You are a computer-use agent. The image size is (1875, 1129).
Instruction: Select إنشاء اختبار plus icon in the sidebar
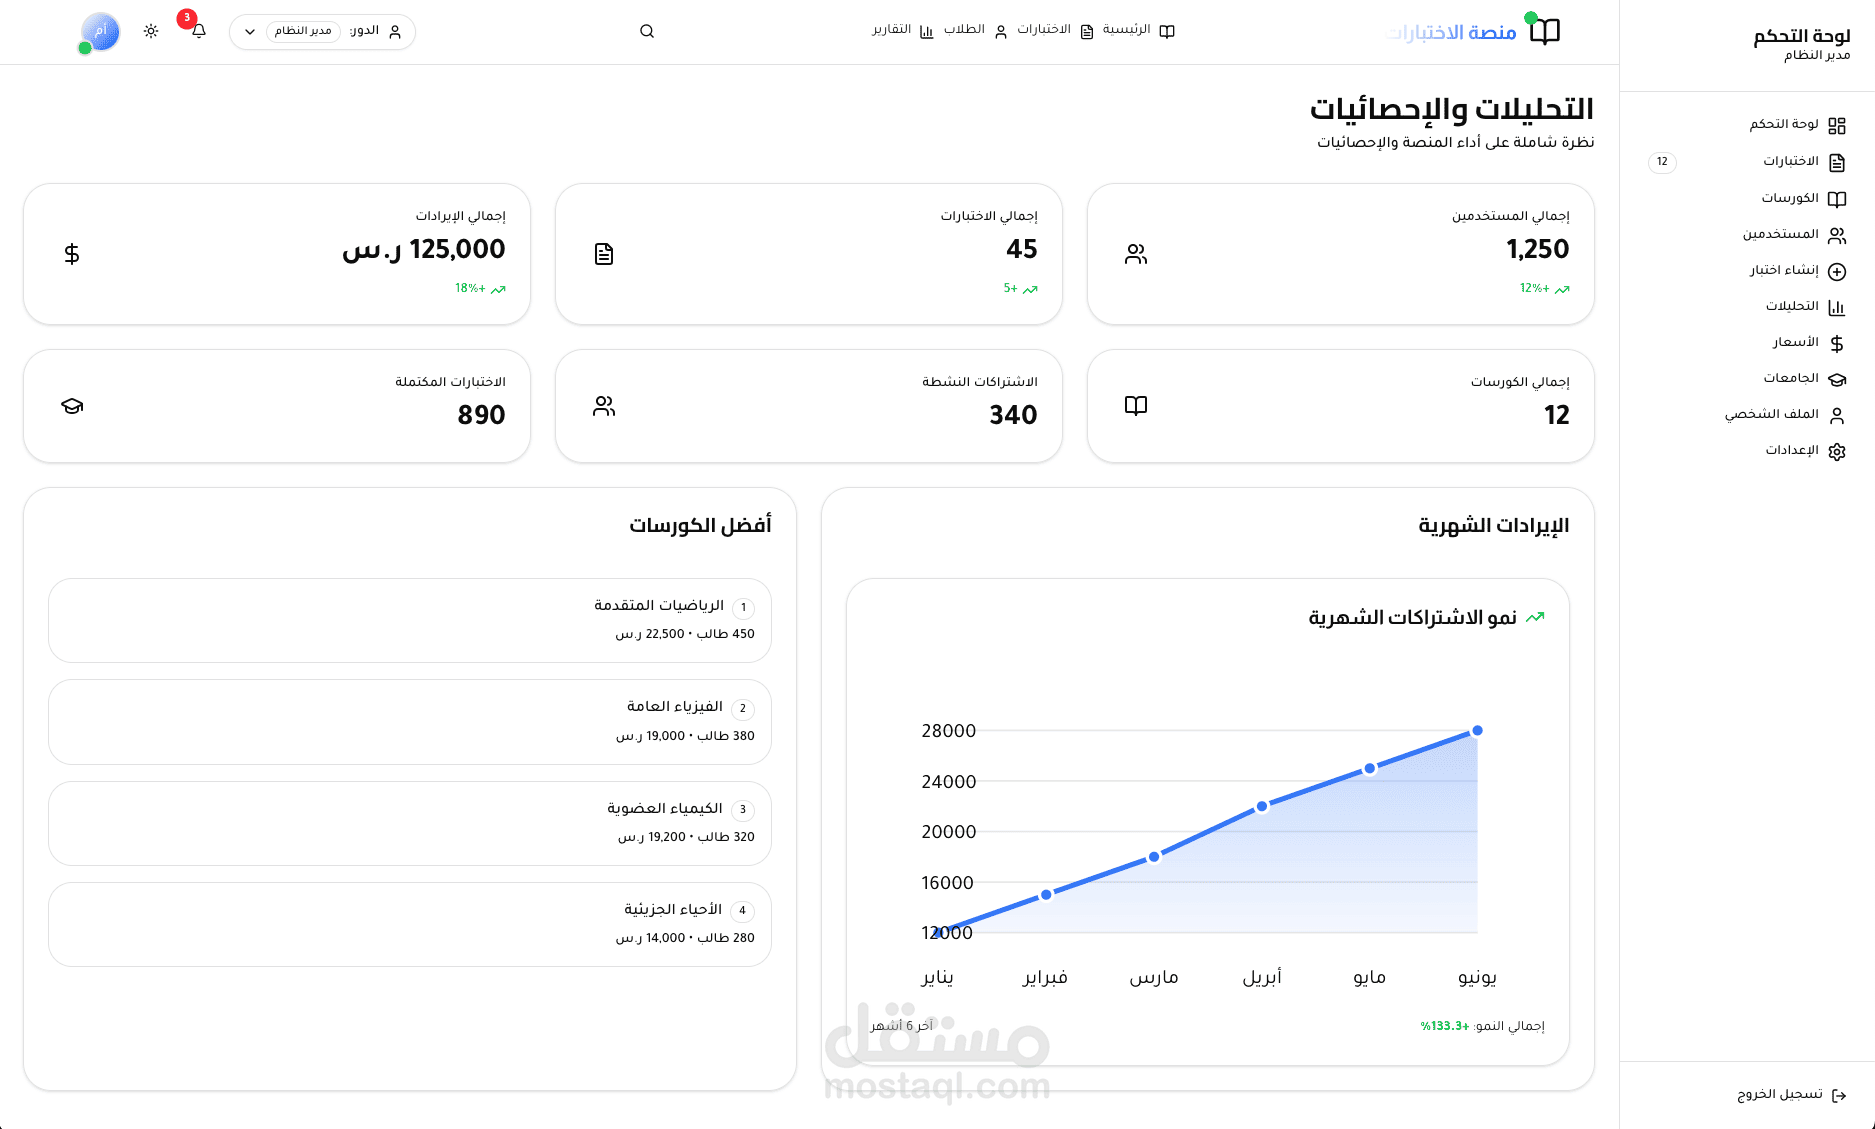point(1837,271)
